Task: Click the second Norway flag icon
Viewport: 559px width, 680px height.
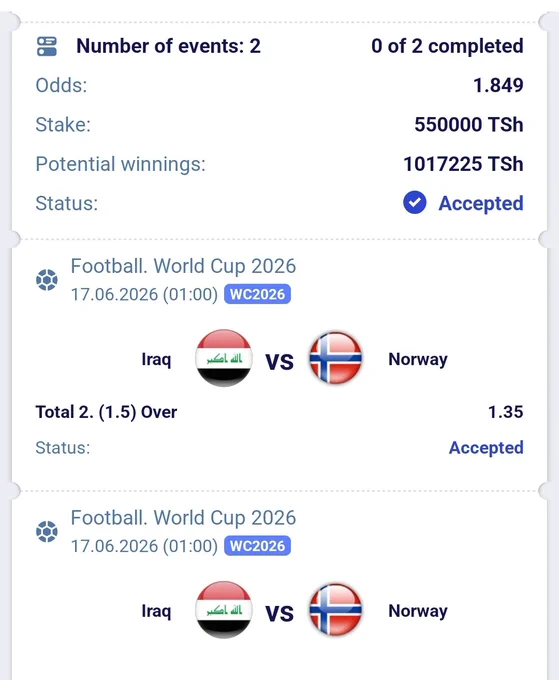Action: pyautogui.click(x=335, y=610)
